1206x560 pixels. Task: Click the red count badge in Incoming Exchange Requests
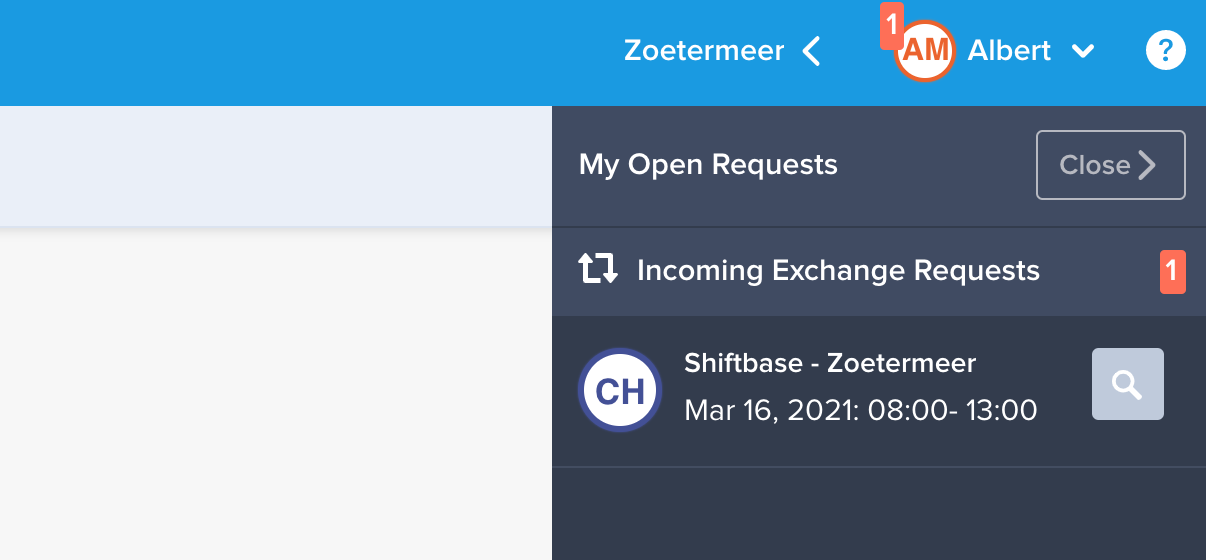pos(1172,271)
